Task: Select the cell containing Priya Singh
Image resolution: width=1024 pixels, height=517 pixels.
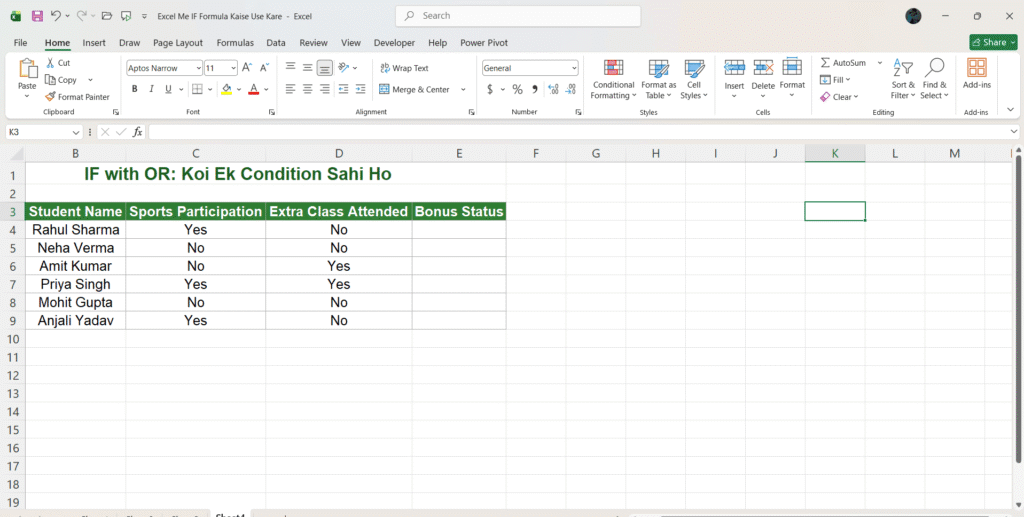Action: pos(75,284)
